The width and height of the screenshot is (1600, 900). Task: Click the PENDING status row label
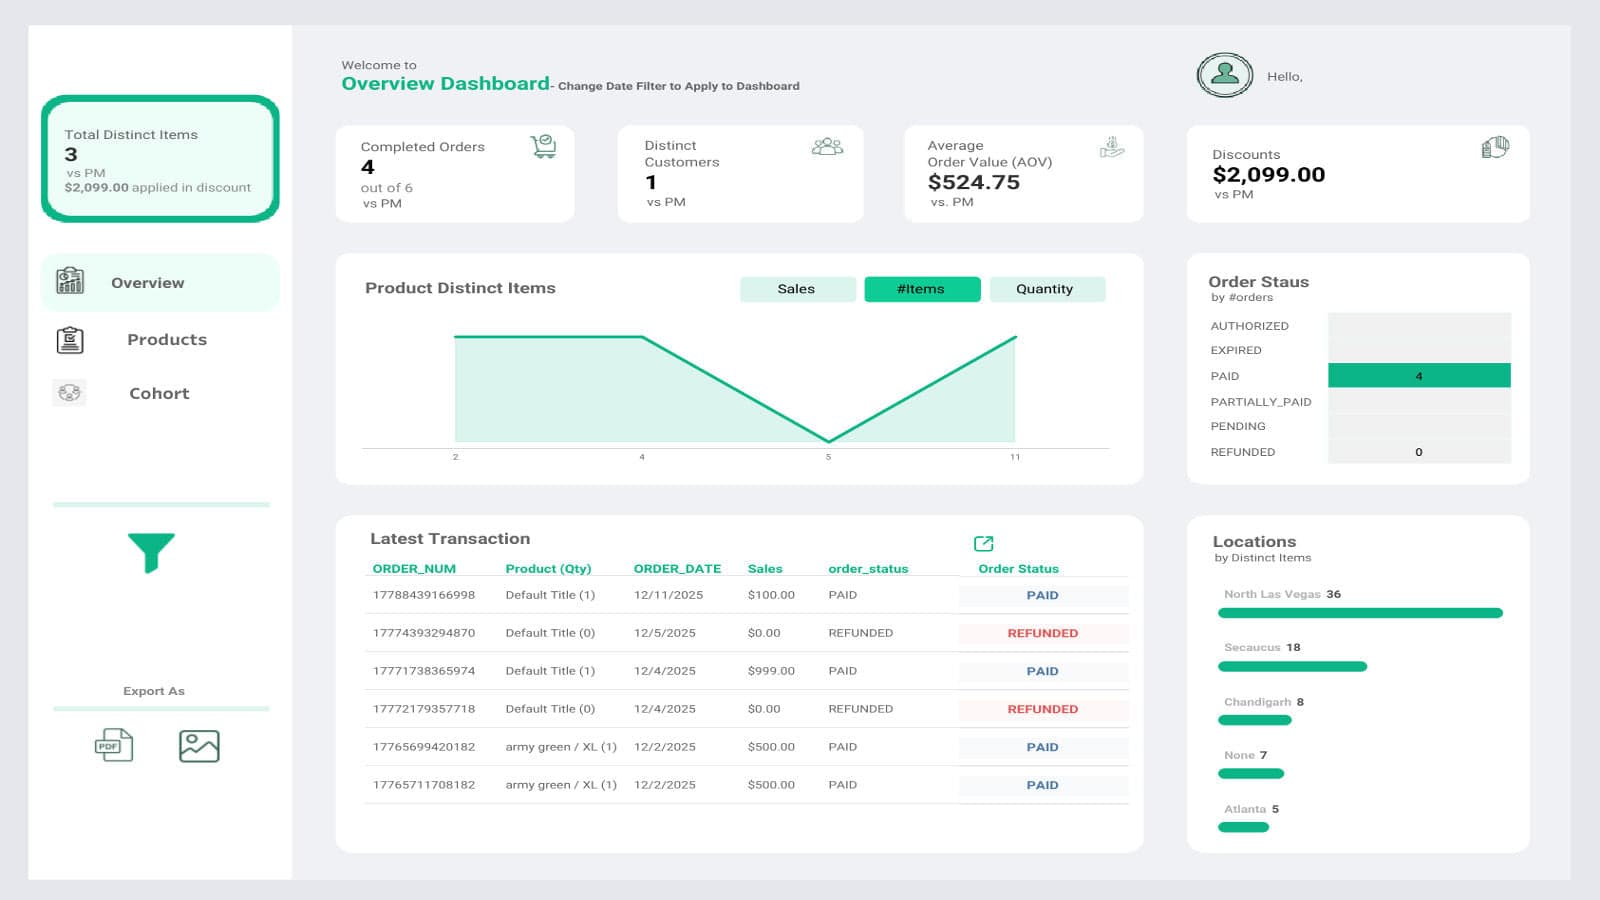pyautogui.click(x=1238, y=427)
